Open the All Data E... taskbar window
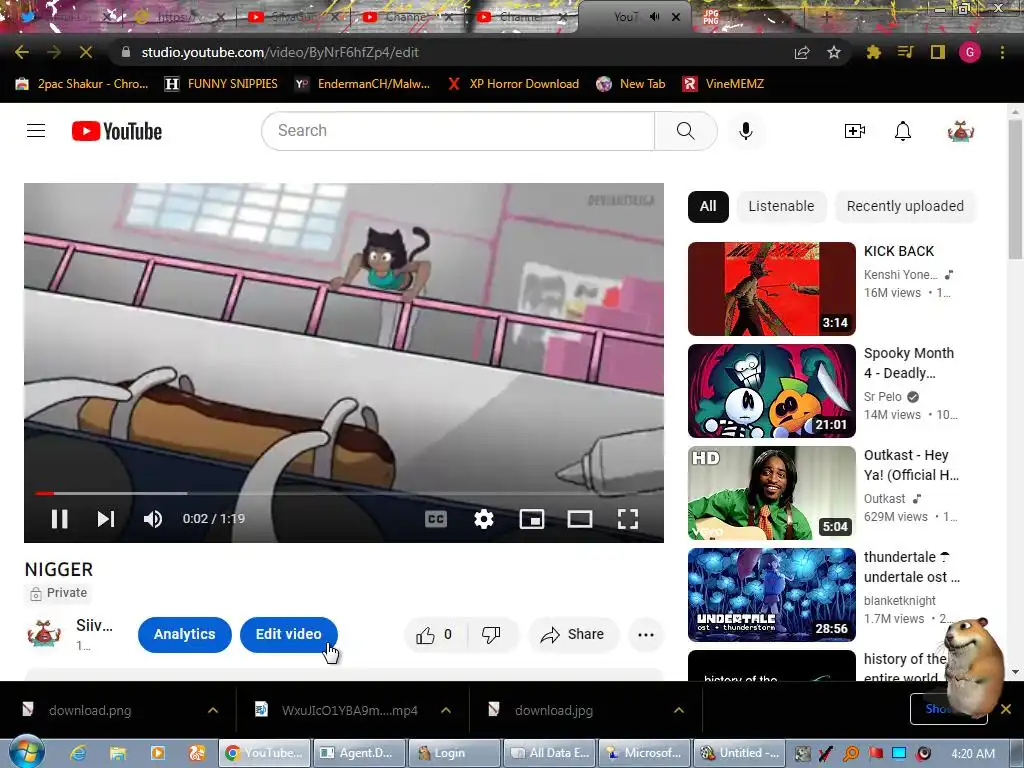The height and width of the screenshot is (768, 1024). [x=550, y=753]
